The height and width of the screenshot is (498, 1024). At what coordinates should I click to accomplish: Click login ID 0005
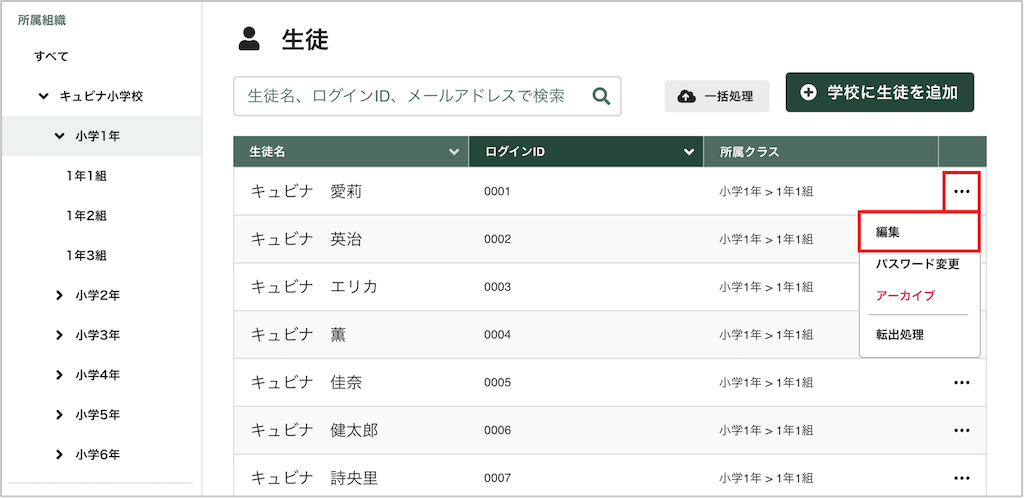(497, 382)
